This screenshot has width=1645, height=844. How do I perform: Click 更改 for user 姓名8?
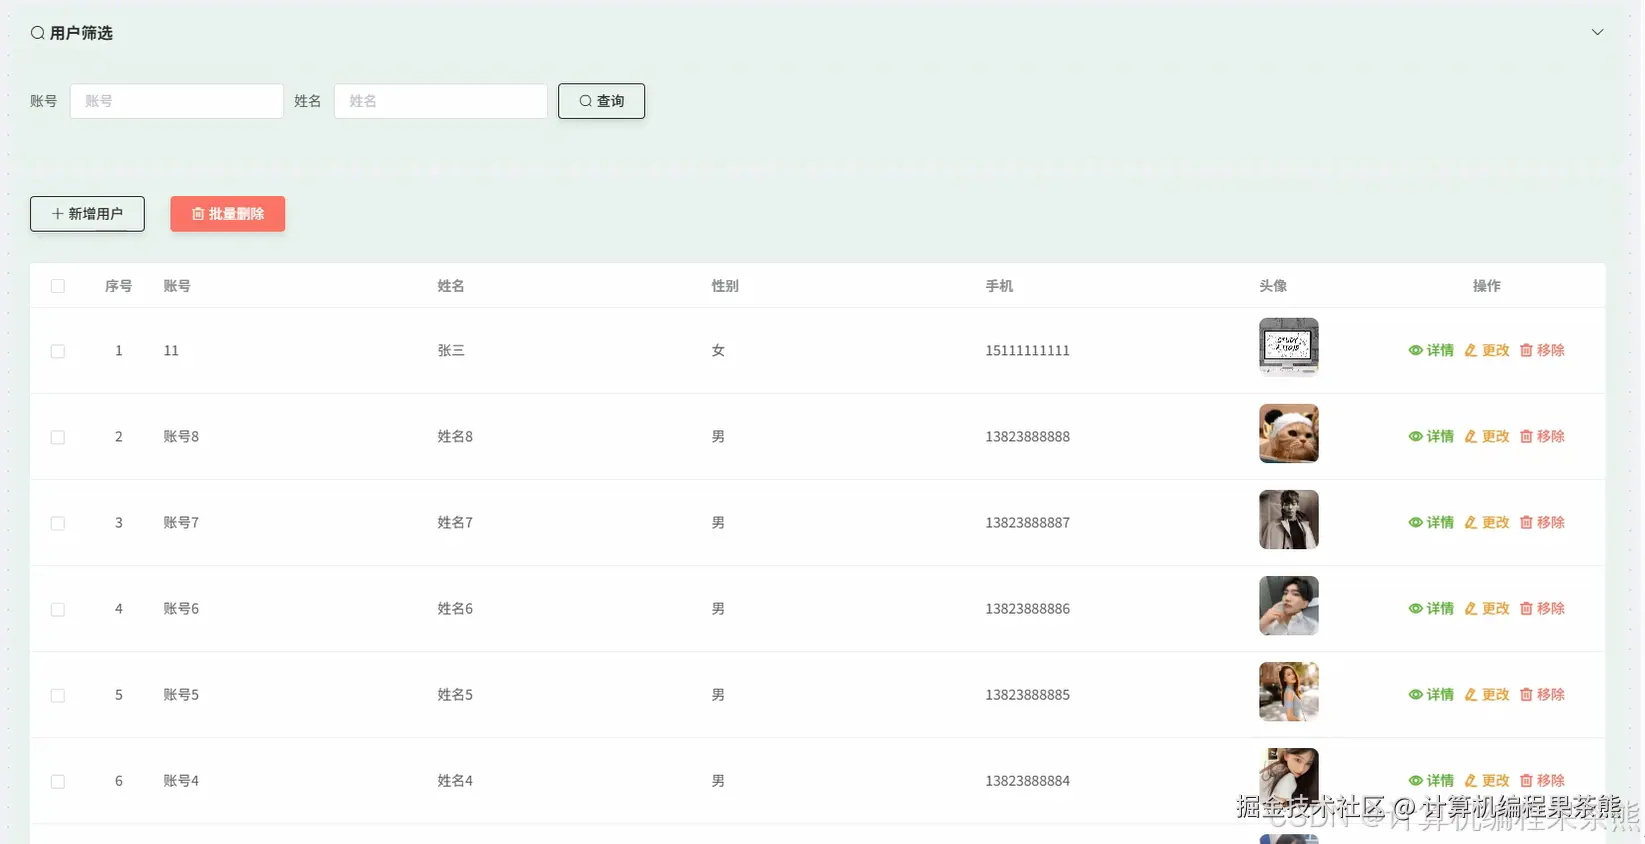[x=1487, y=437]
